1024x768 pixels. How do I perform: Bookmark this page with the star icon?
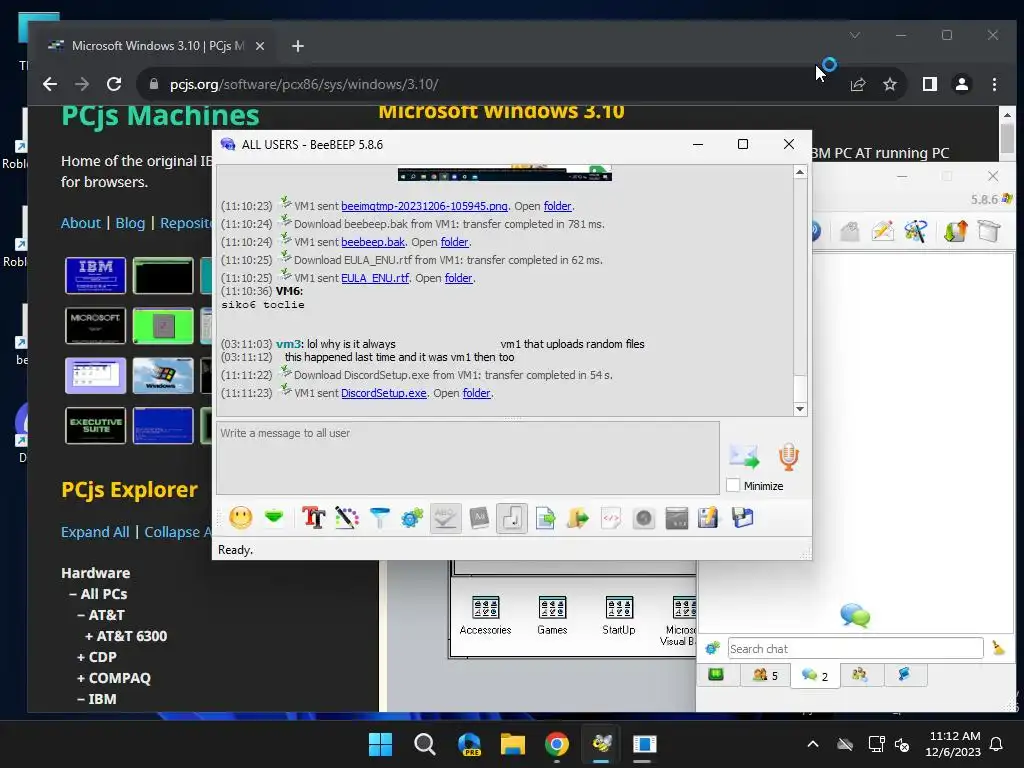click(x=889, y=84)
